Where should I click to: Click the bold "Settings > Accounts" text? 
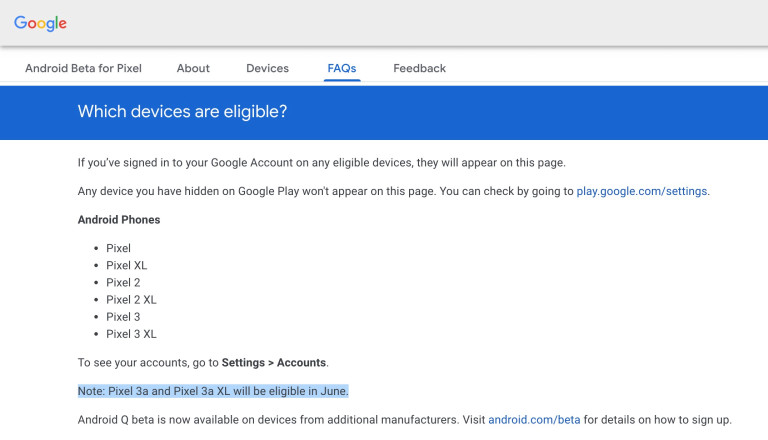tap(275, 362)
